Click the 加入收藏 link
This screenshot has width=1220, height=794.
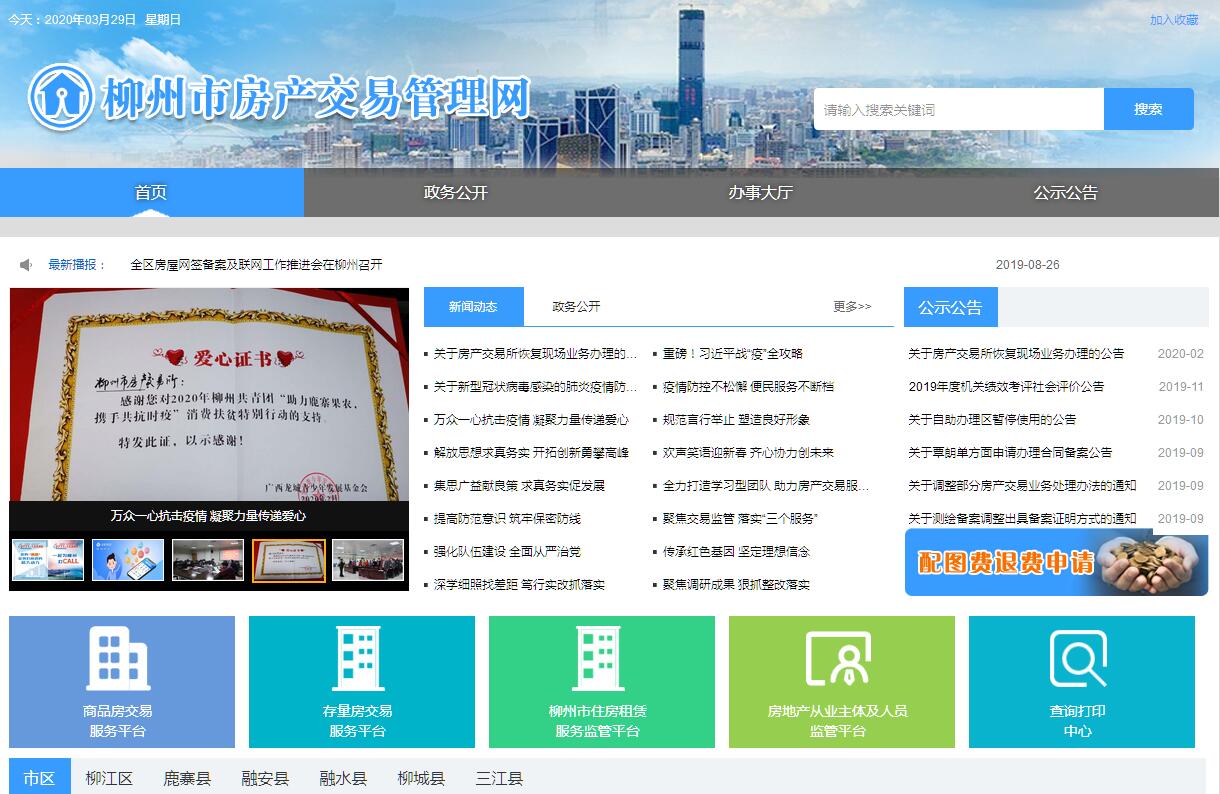coord(1173,20)
